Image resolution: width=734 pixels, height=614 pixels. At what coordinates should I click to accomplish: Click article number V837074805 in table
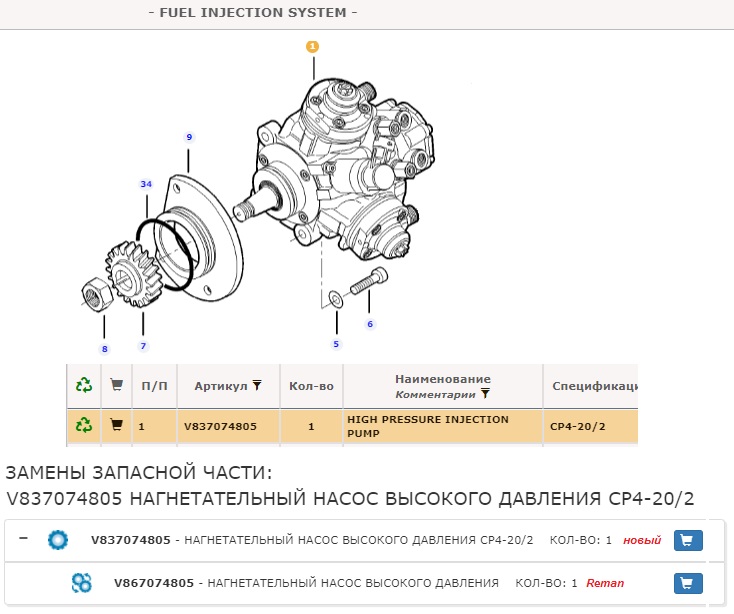(x=220, y=426)
